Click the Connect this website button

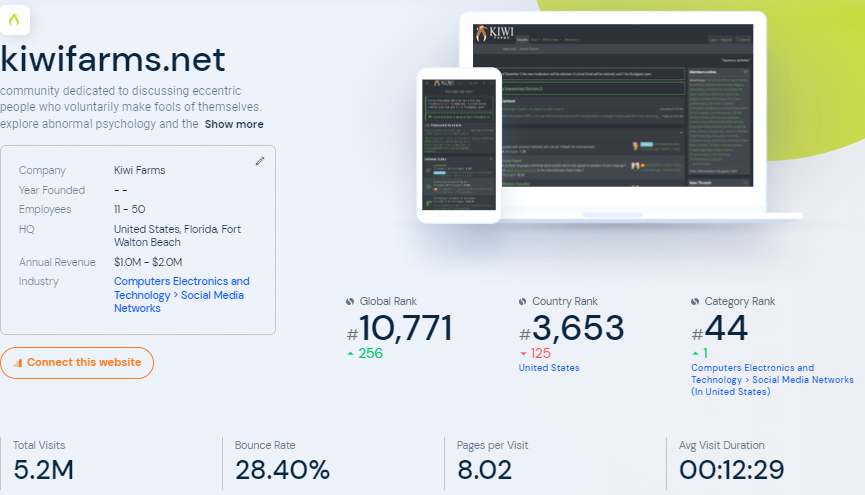[x=77, y=363]
